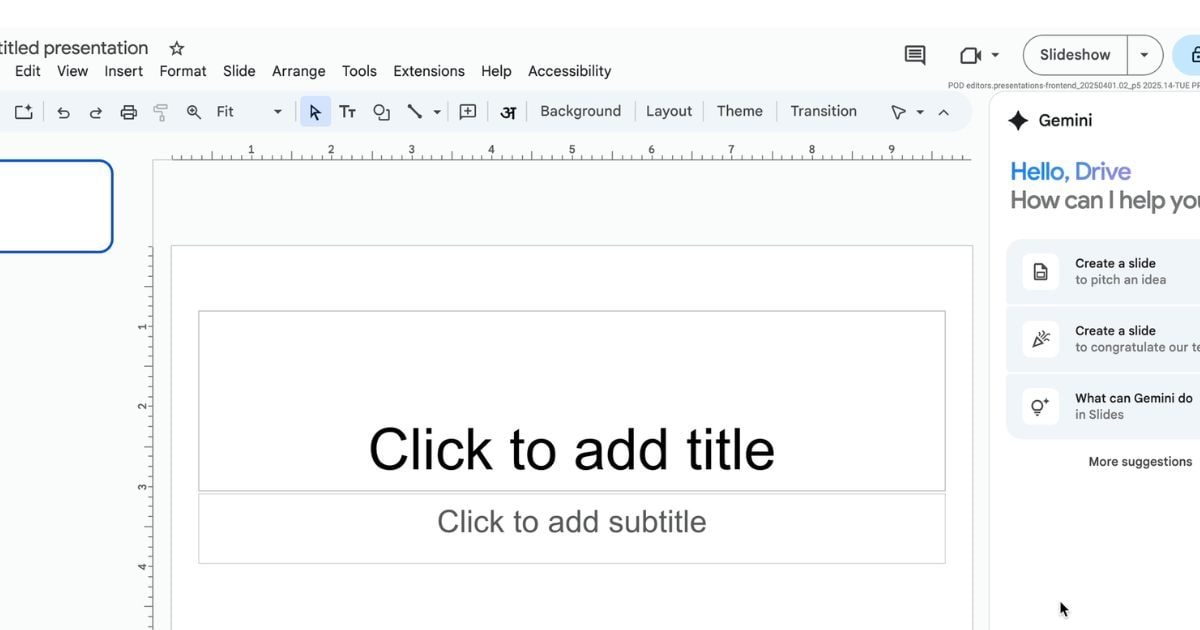Click the Theme button
This screenshot has height=630, width=1200.
[739, 111]
